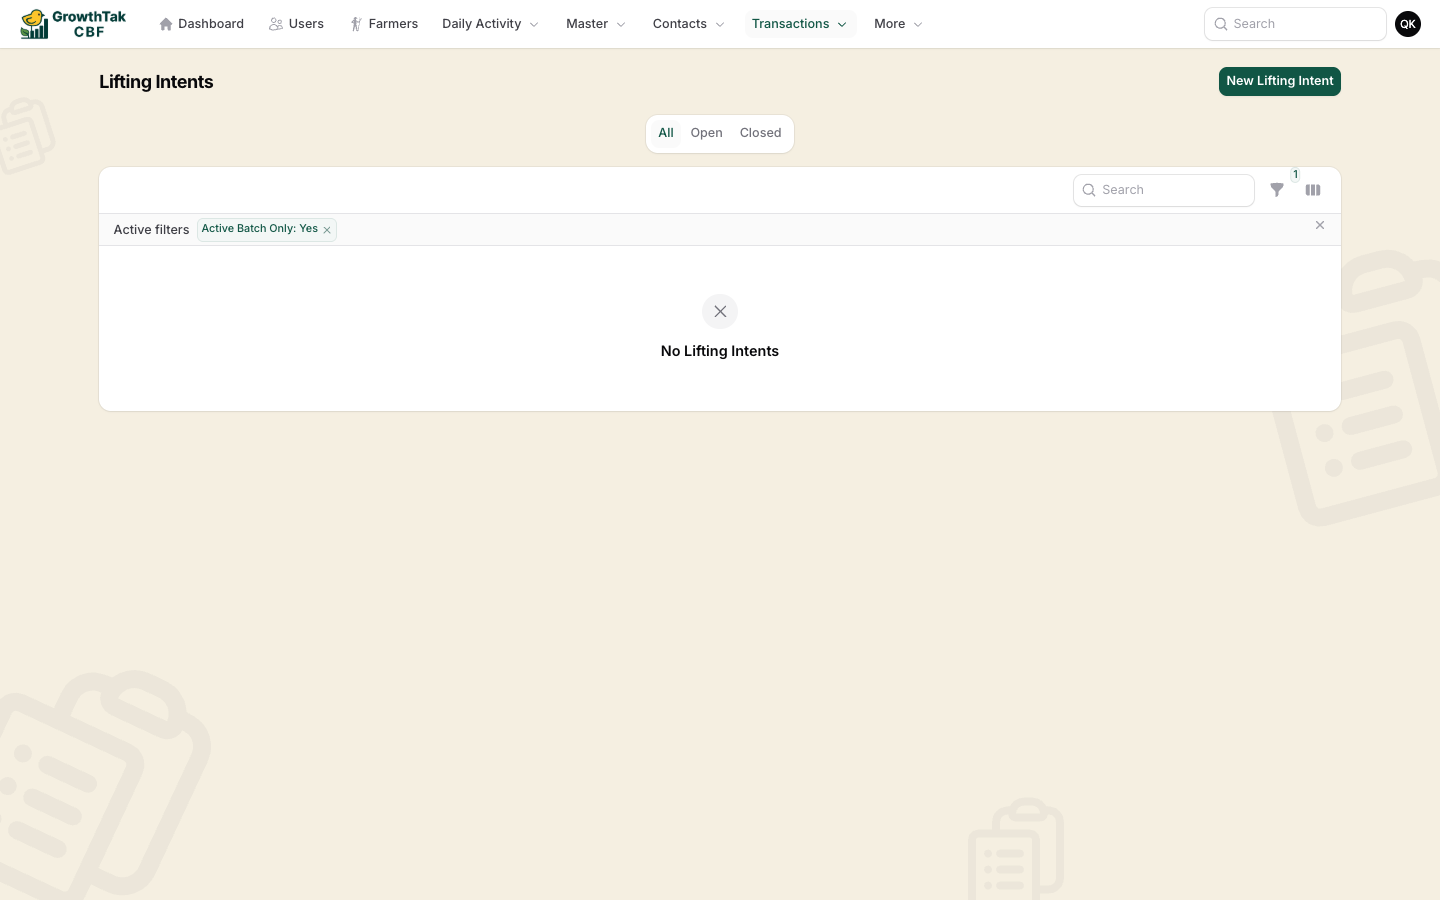This screenshot has height=900, width=1440.
Task: Focus the table Search field
Action: tap(1164, 190)
